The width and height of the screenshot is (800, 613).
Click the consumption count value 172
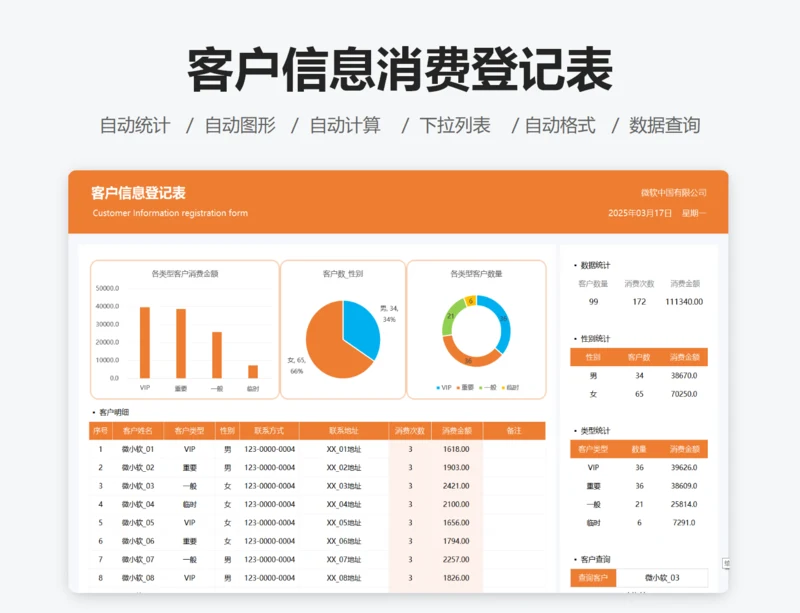coord(639,302)
